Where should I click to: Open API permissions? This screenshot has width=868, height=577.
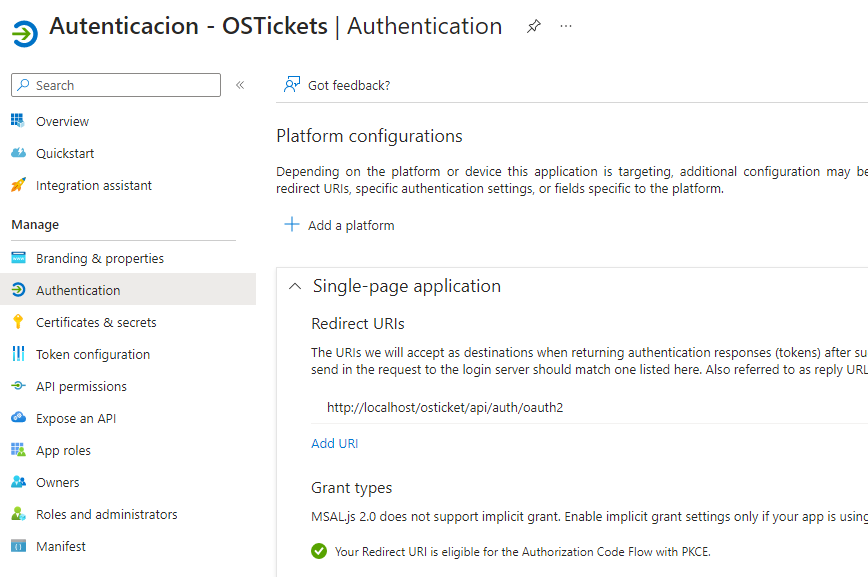click(x=81, y=387)
